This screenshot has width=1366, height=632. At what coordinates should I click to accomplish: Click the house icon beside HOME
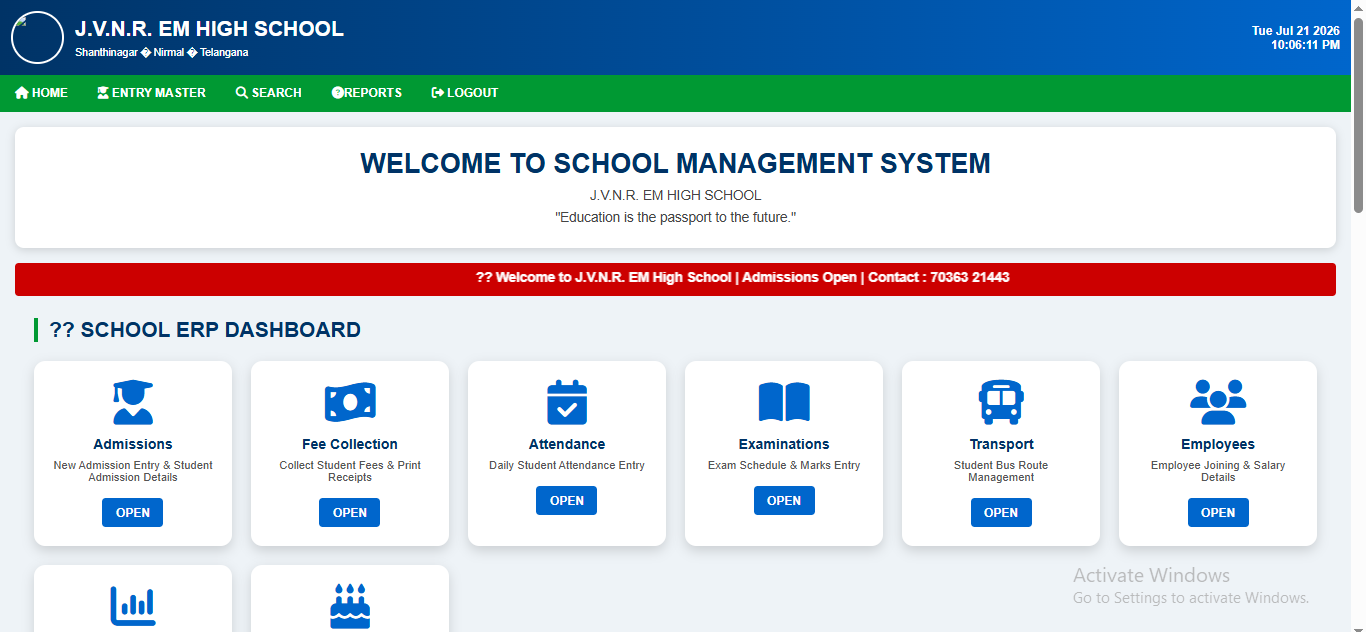click(x=22, y=93)
